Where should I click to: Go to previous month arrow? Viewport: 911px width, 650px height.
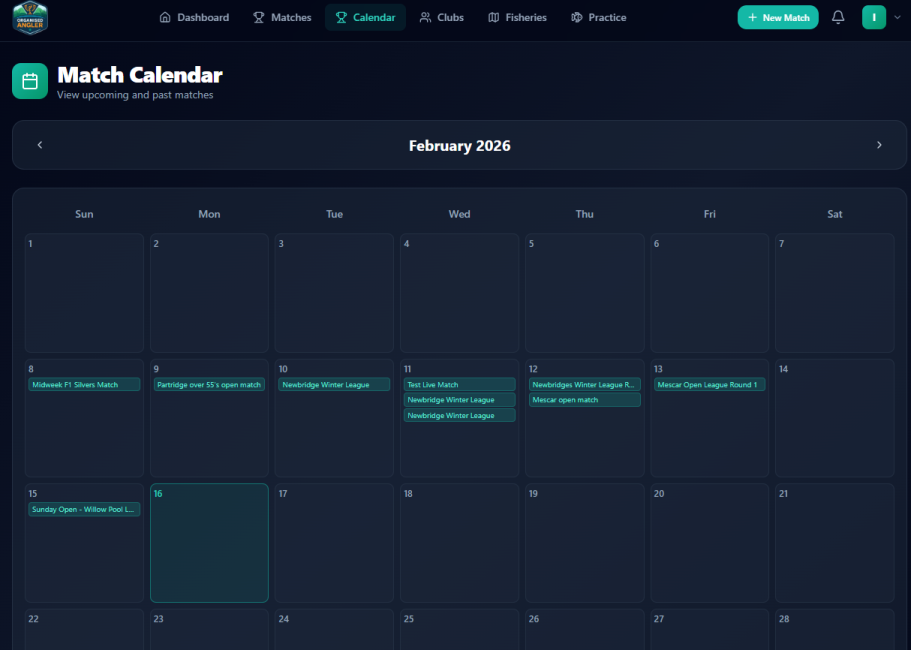pyautogui.click(x=40, y=145)
